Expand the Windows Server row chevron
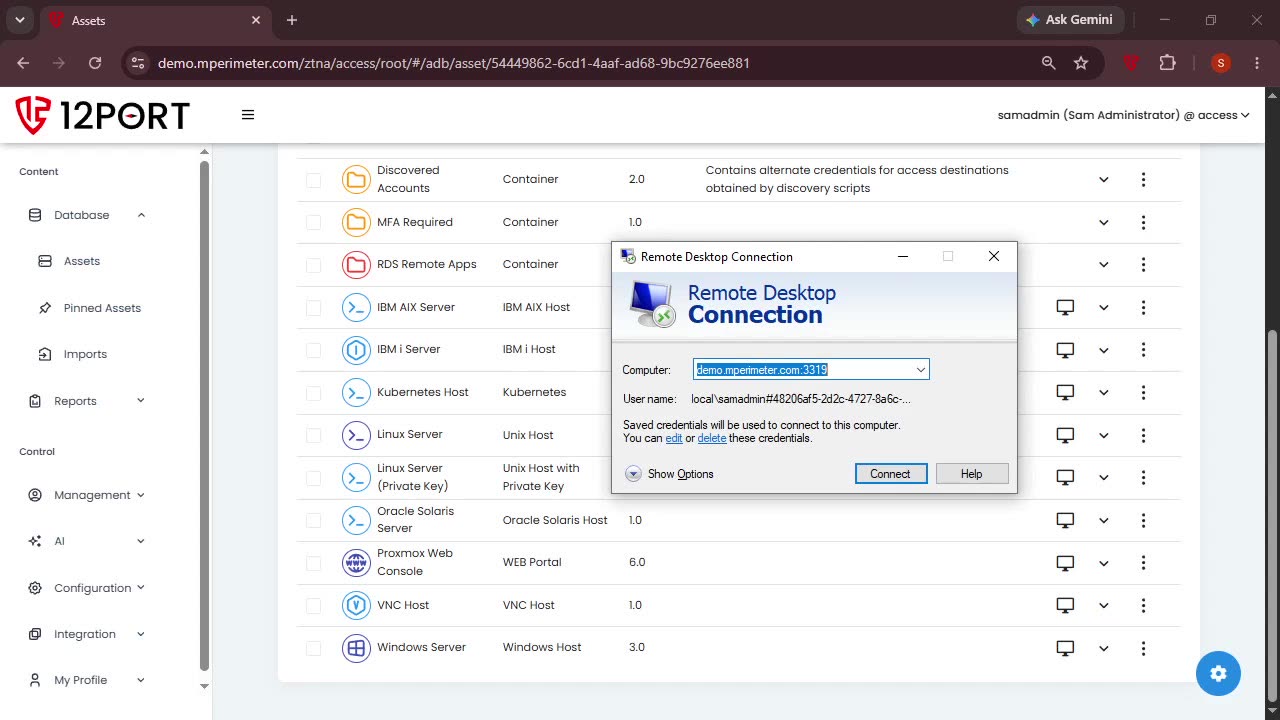The height and width of the screenshot is (720, 1280). click(x=1104, y=648)
